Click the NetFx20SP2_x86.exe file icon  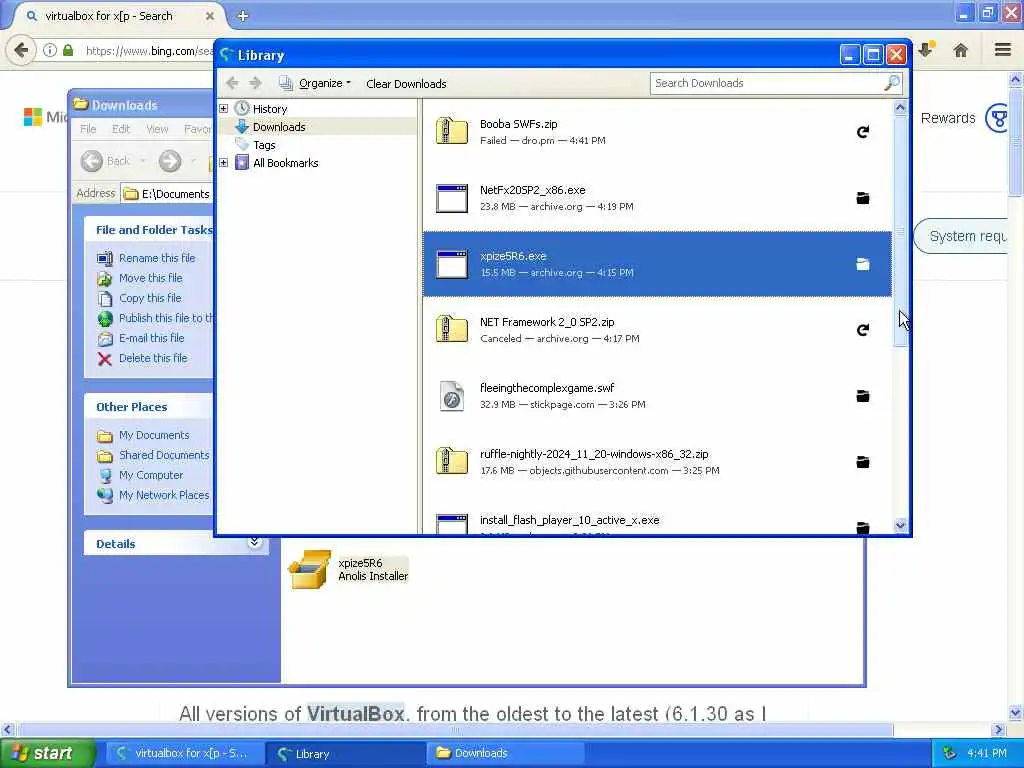452,198
